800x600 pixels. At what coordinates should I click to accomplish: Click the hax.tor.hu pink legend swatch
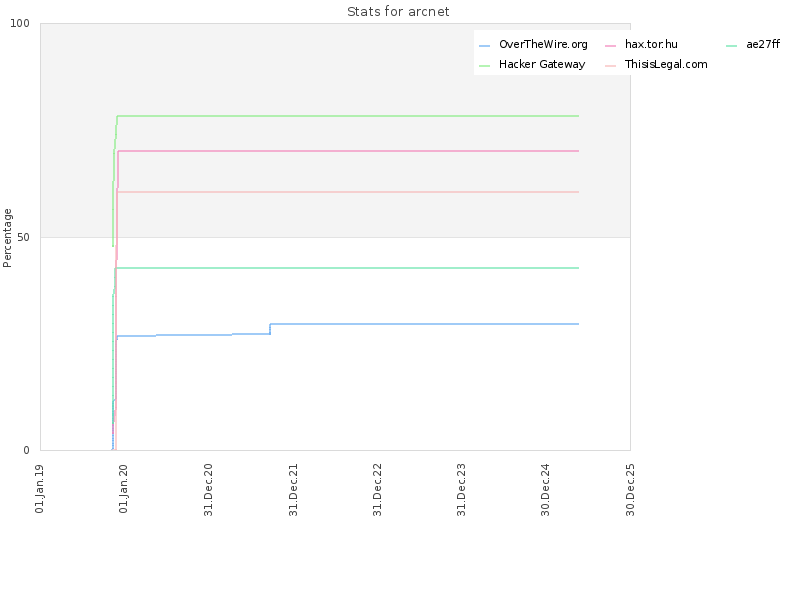click(611, 46)
